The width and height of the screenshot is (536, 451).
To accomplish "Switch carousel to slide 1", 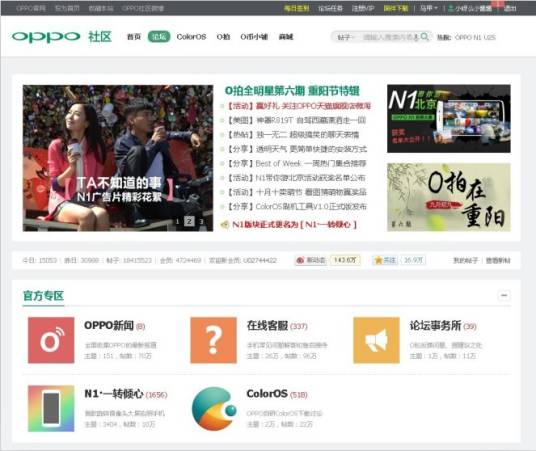I will coord(177,222).
